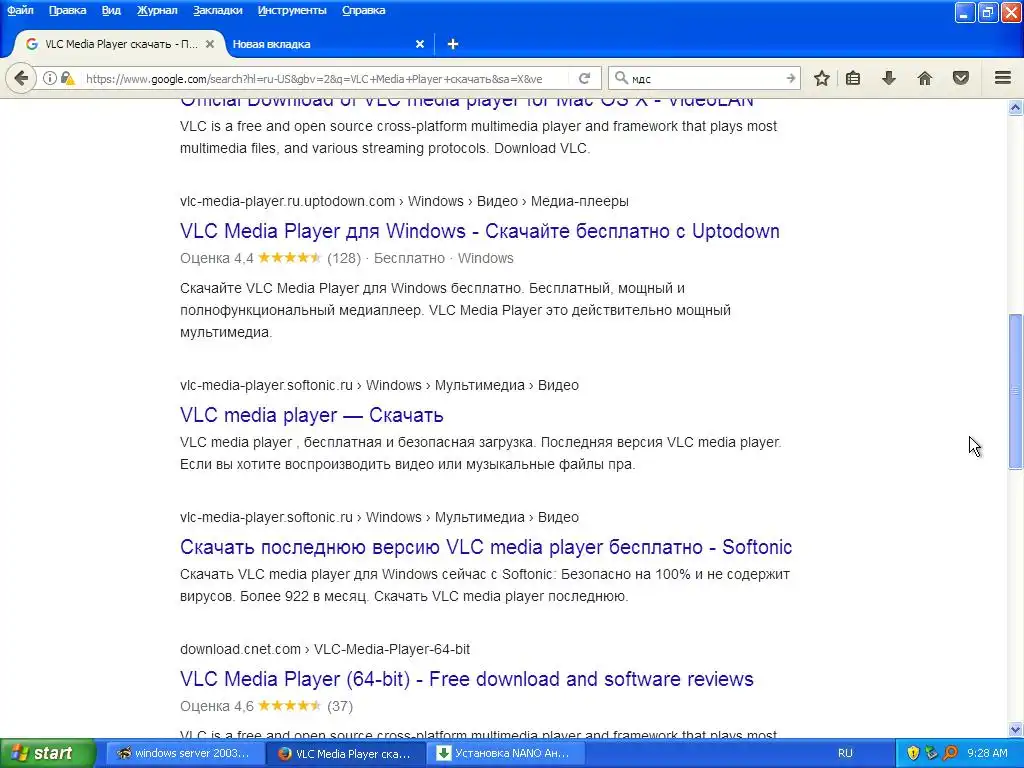Open VLC Media Player для Windows Uptodown link

point(479,231)
